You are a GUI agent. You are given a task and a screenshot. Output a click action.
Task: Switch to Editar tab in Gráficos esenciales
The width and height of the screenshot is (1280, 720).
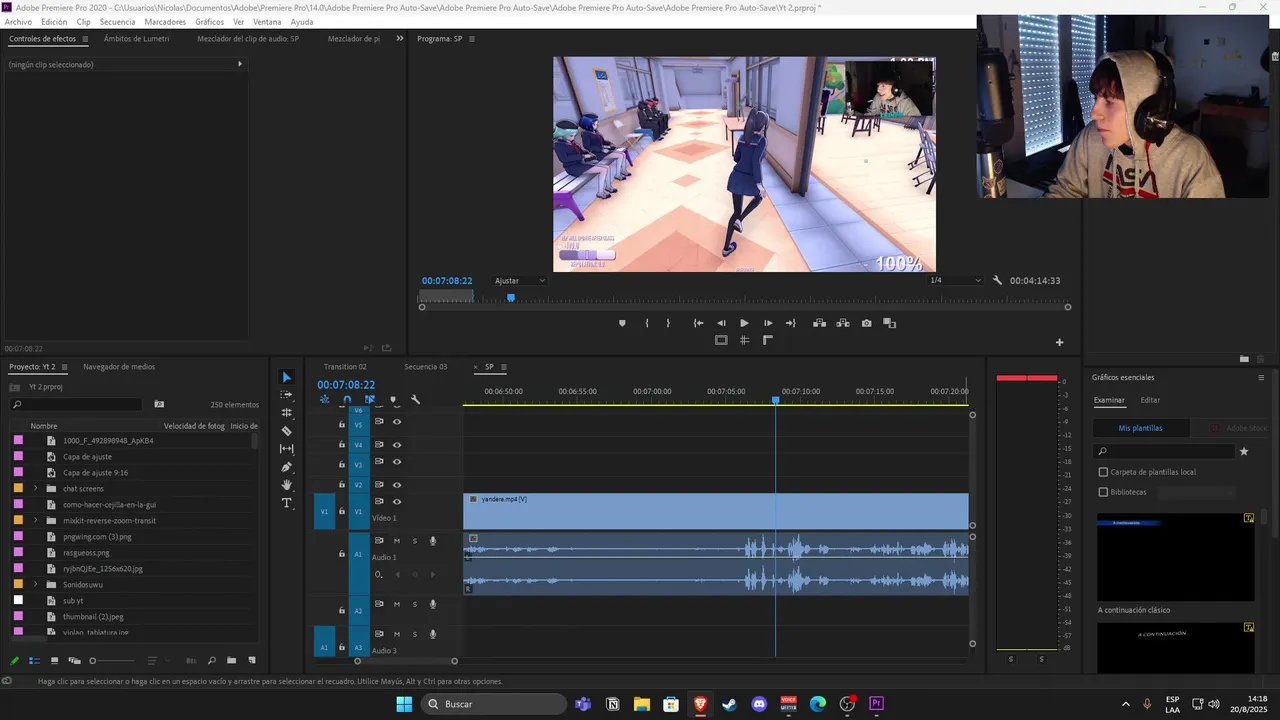[1150, 400]
